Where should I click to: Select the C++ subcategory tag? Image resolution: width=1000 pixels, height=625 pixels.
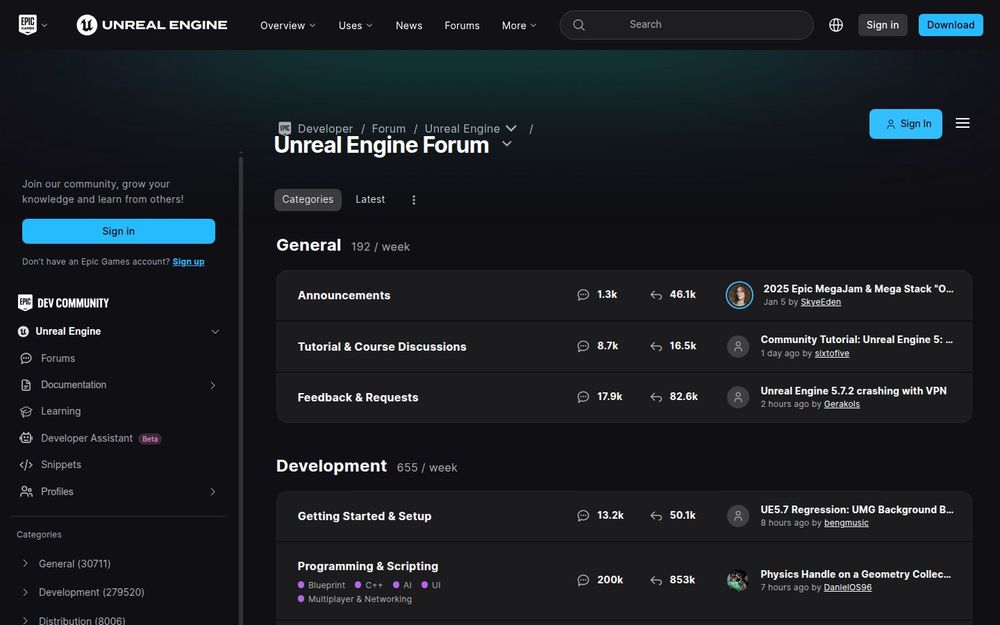coord(369,585)
